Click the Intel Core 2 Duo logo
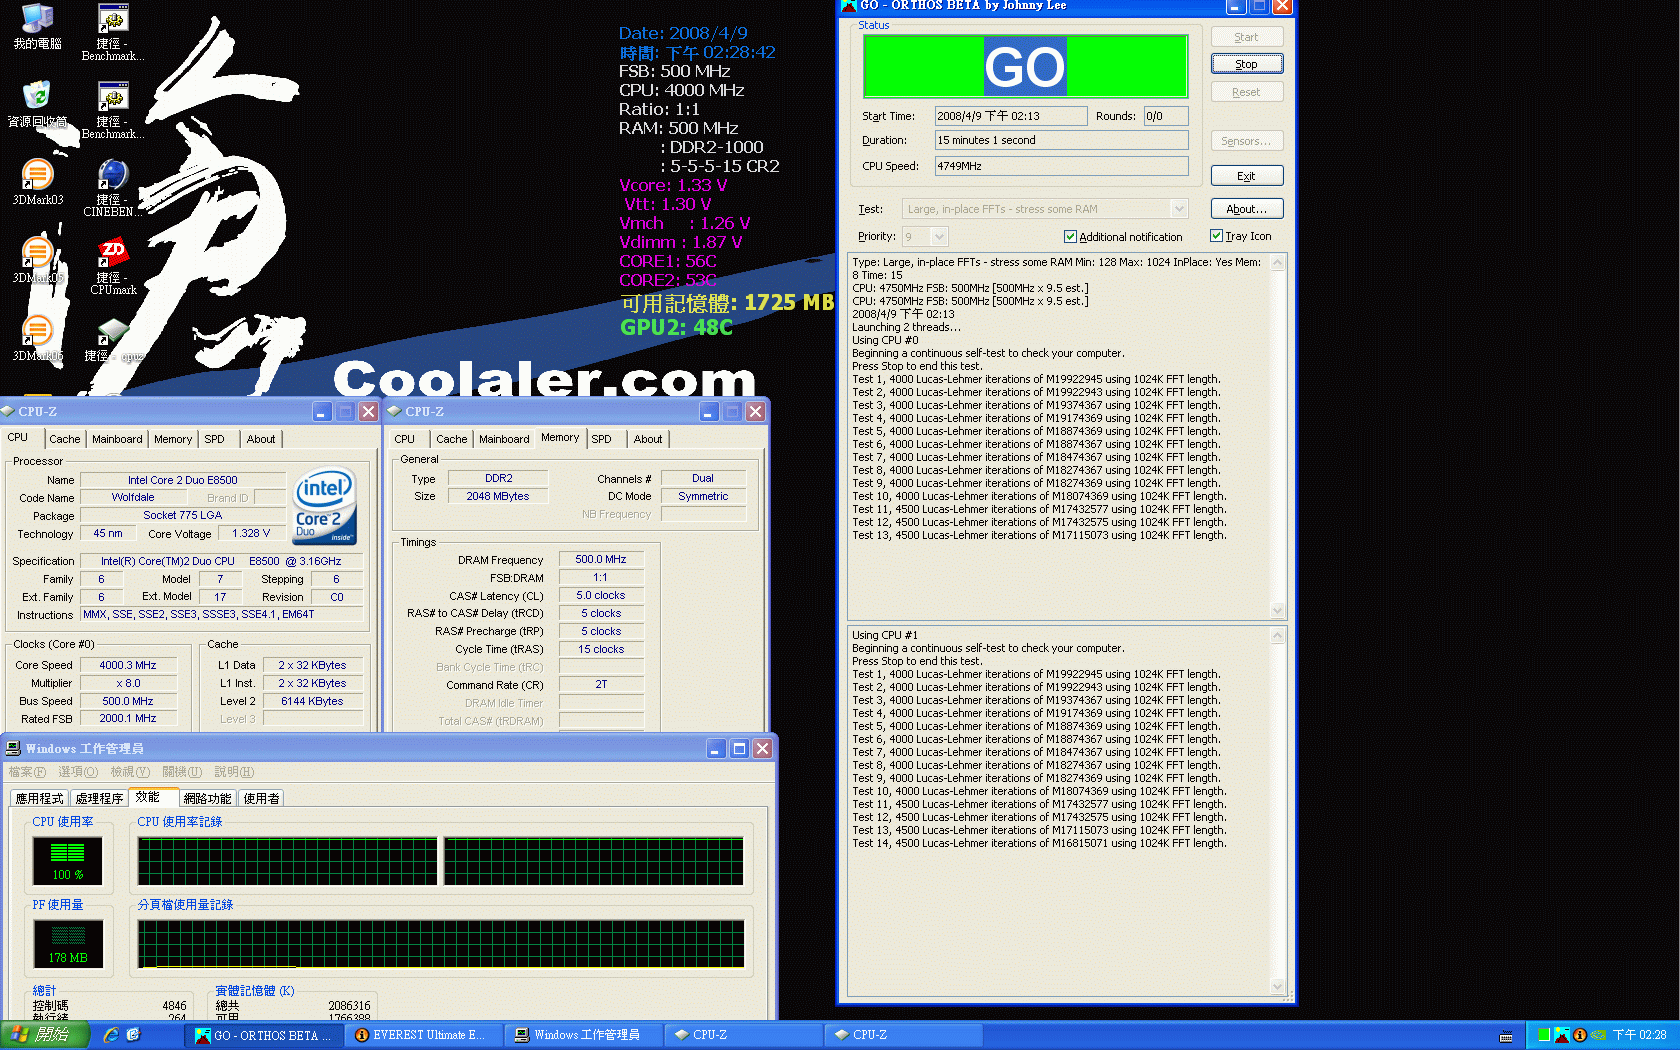 (324, 505)
